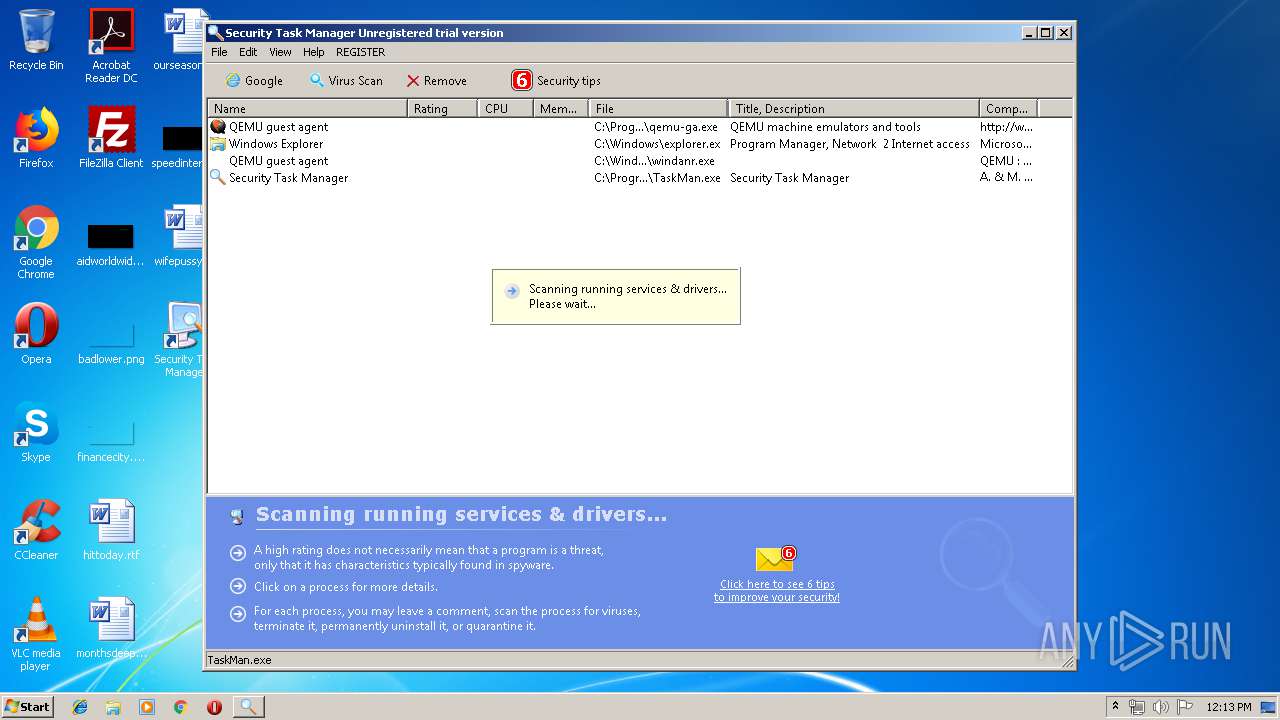
Task: Sort by Title, Description column header
Action: click(854, 108)
